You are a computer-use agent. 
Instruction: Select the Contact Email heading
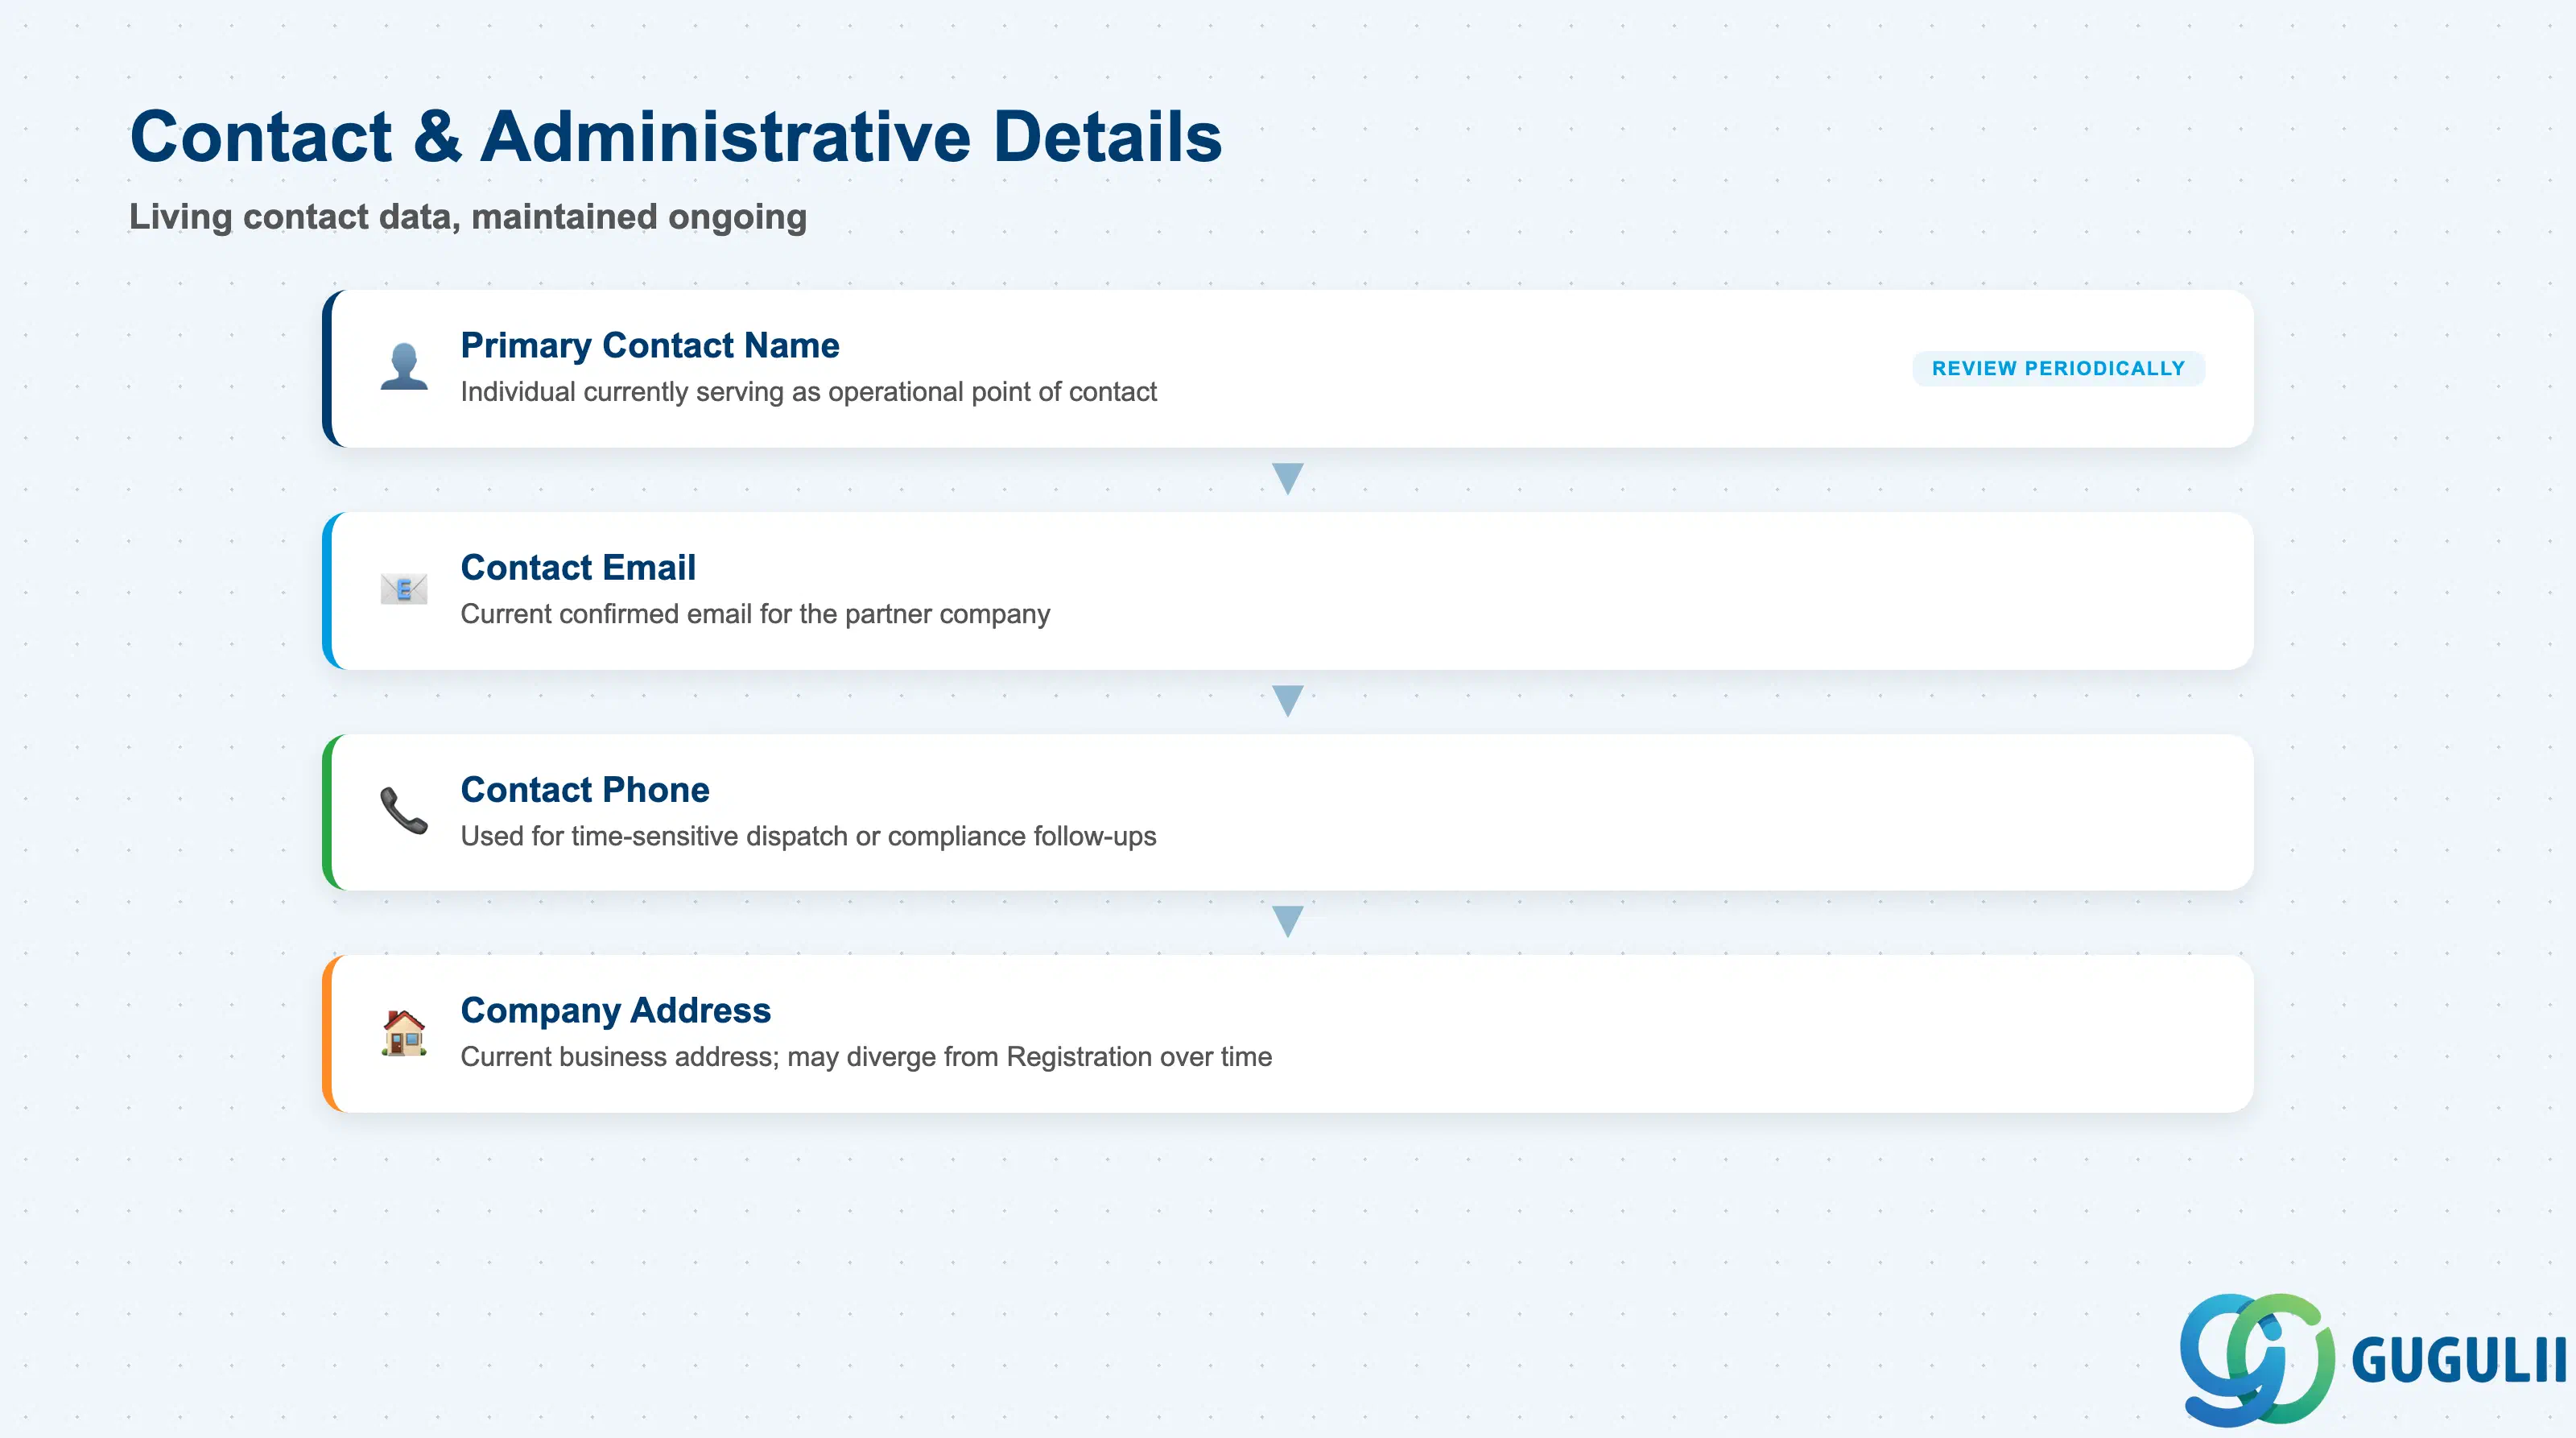pyautogui.click(x=578, y=567)
